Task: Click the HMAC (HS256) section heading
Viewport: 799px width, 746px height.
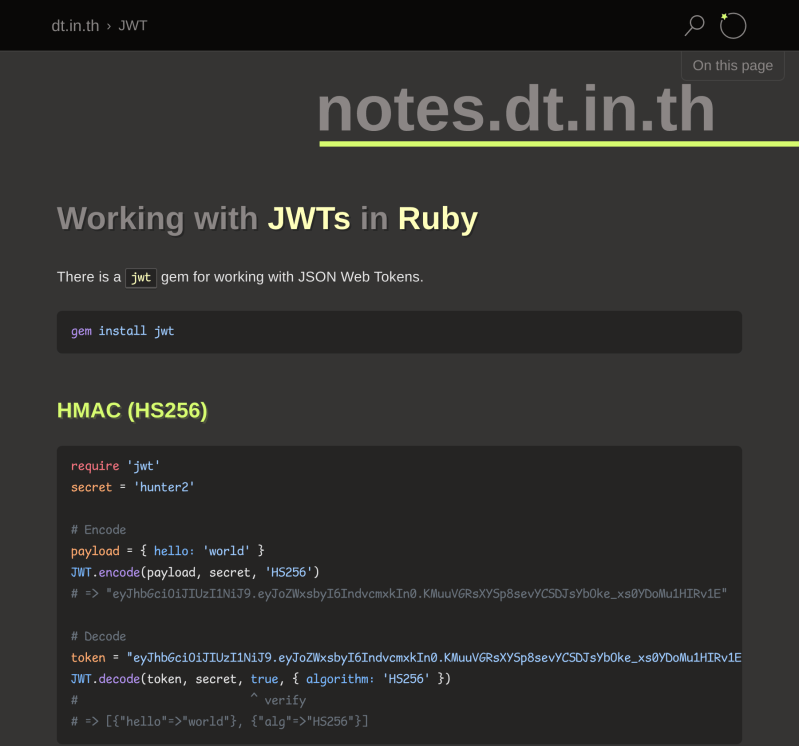Action: [x=132, y=410]
